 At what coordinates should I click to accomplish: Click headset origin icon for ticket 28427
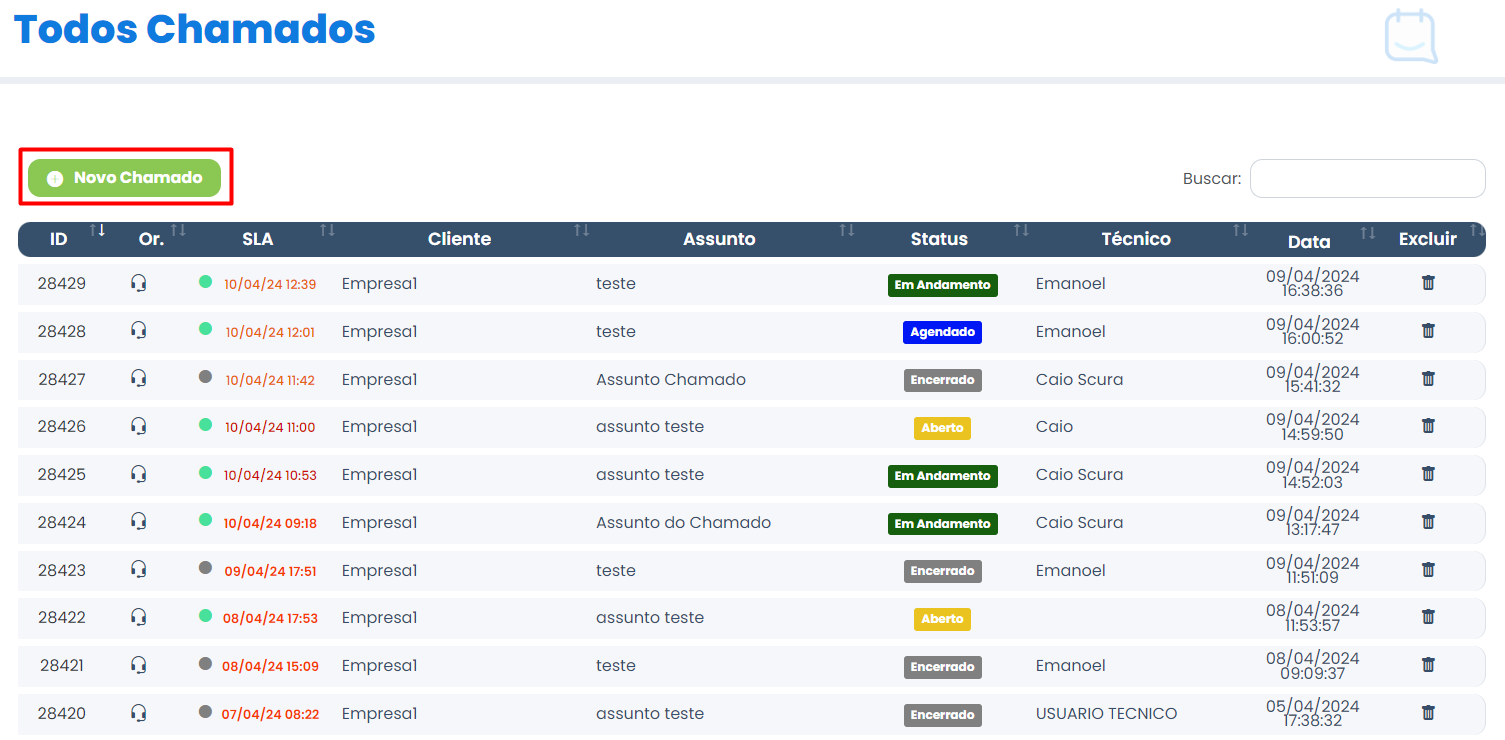point(139,379)
